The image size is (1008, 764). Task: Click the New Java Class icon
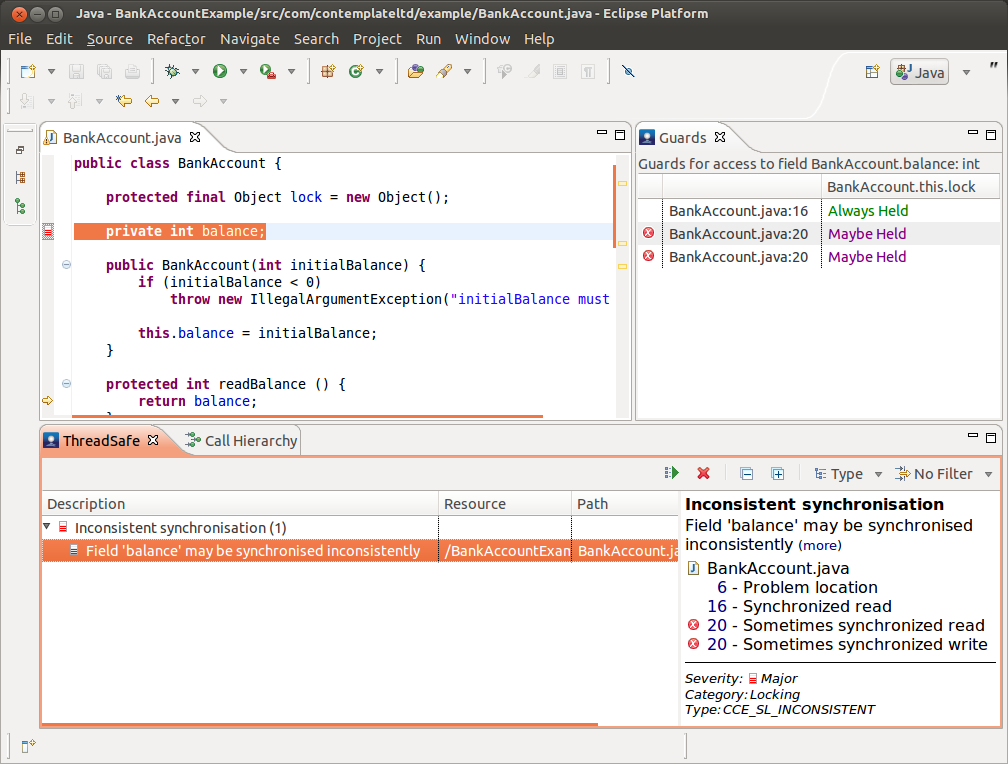[x=356, y=71]
